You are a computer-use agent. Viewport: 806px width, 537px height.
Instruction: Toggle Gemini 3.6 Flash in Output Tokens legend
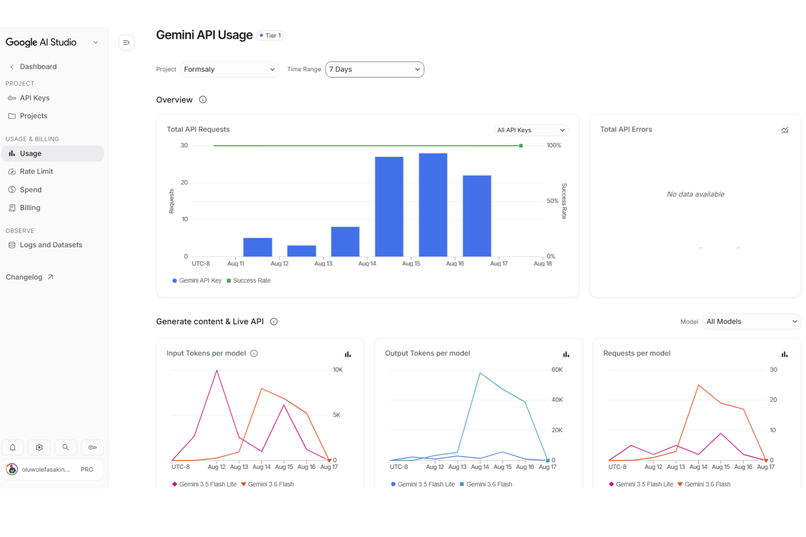486,484
